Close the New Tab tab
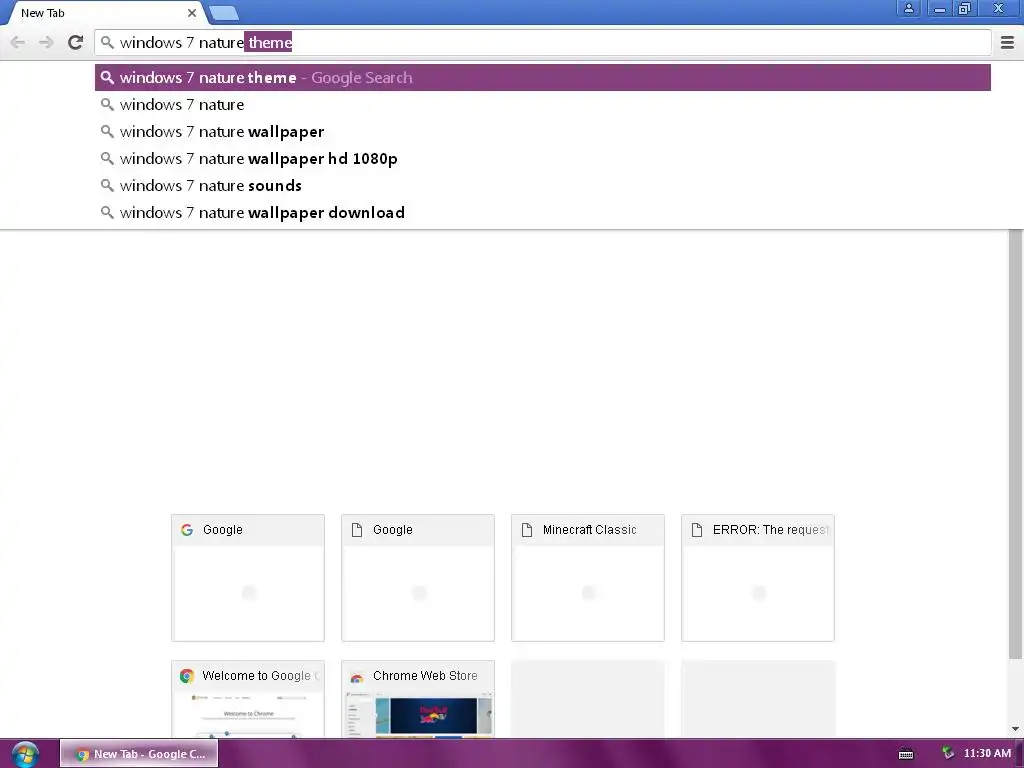1024x768 pixels. 191,12
